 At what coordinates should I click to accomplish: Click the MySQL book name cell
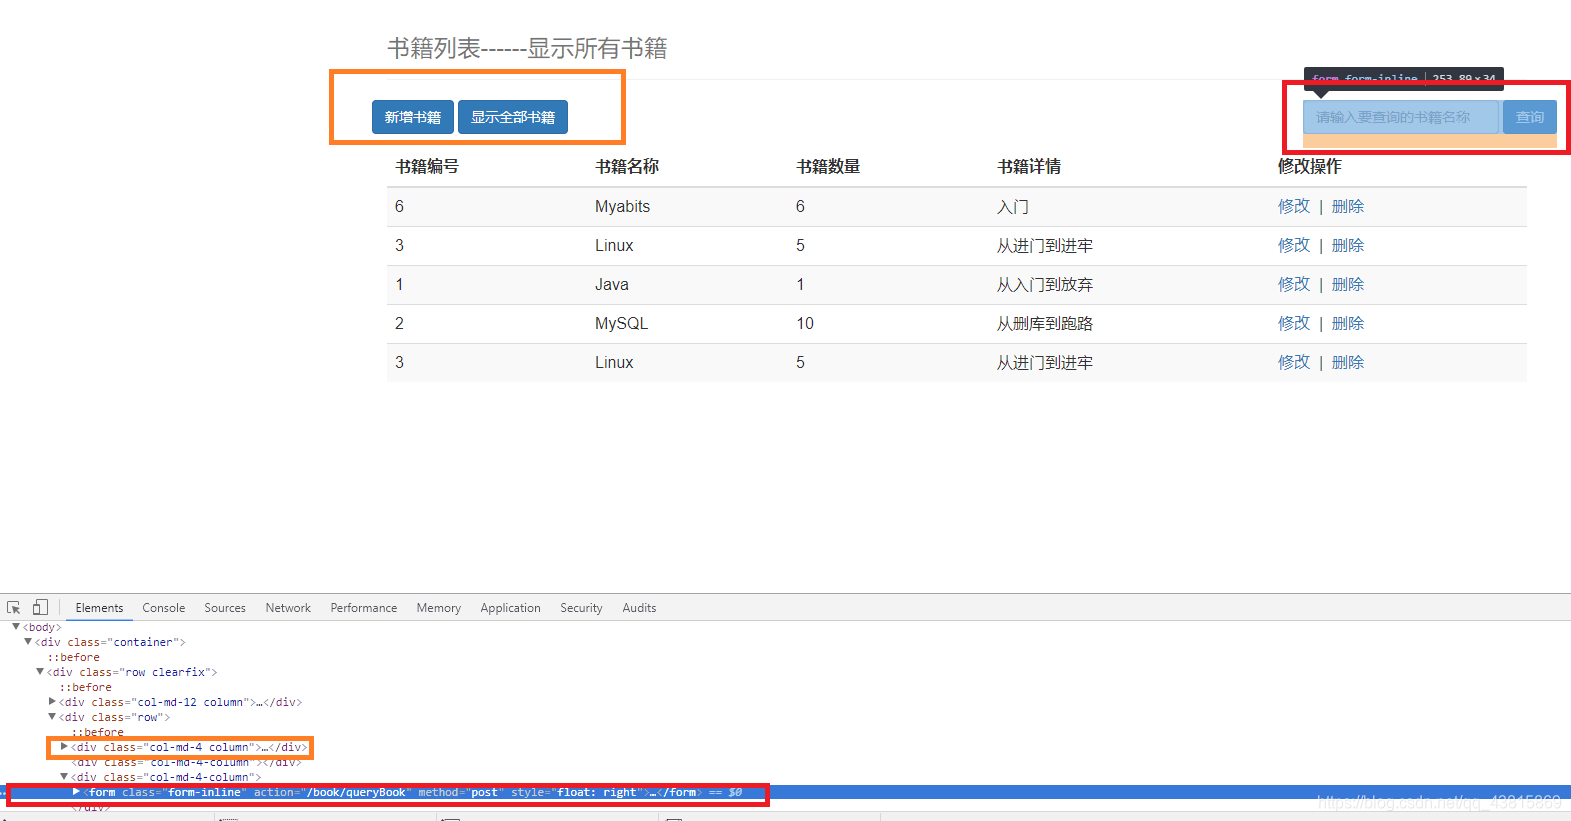(621, 323)
